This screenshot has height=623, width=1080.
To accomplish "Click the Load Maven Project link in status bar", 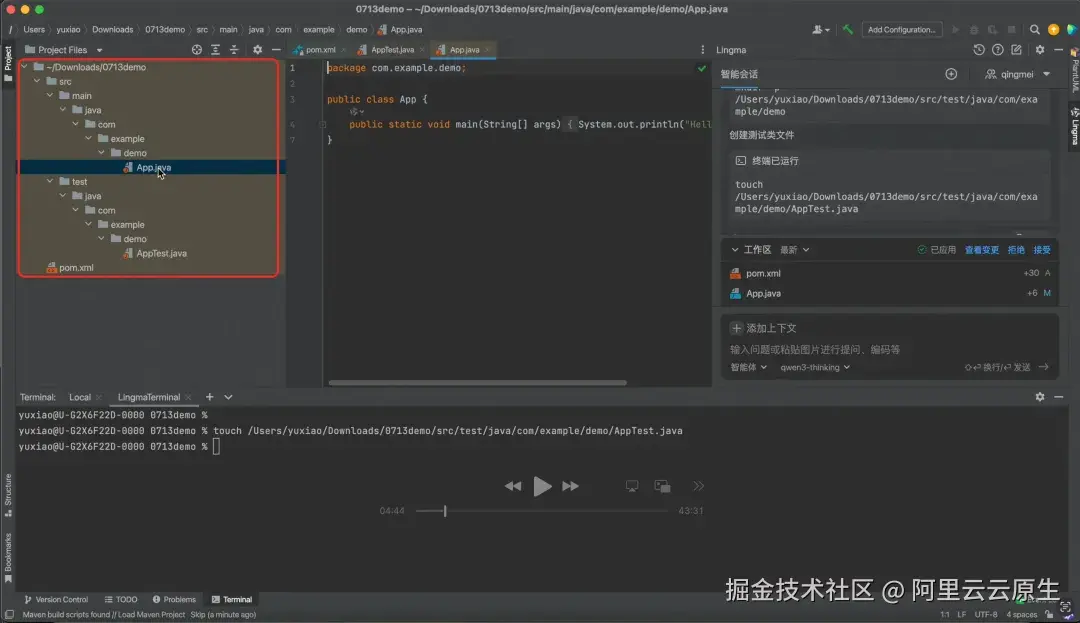I will coord(152,615).
